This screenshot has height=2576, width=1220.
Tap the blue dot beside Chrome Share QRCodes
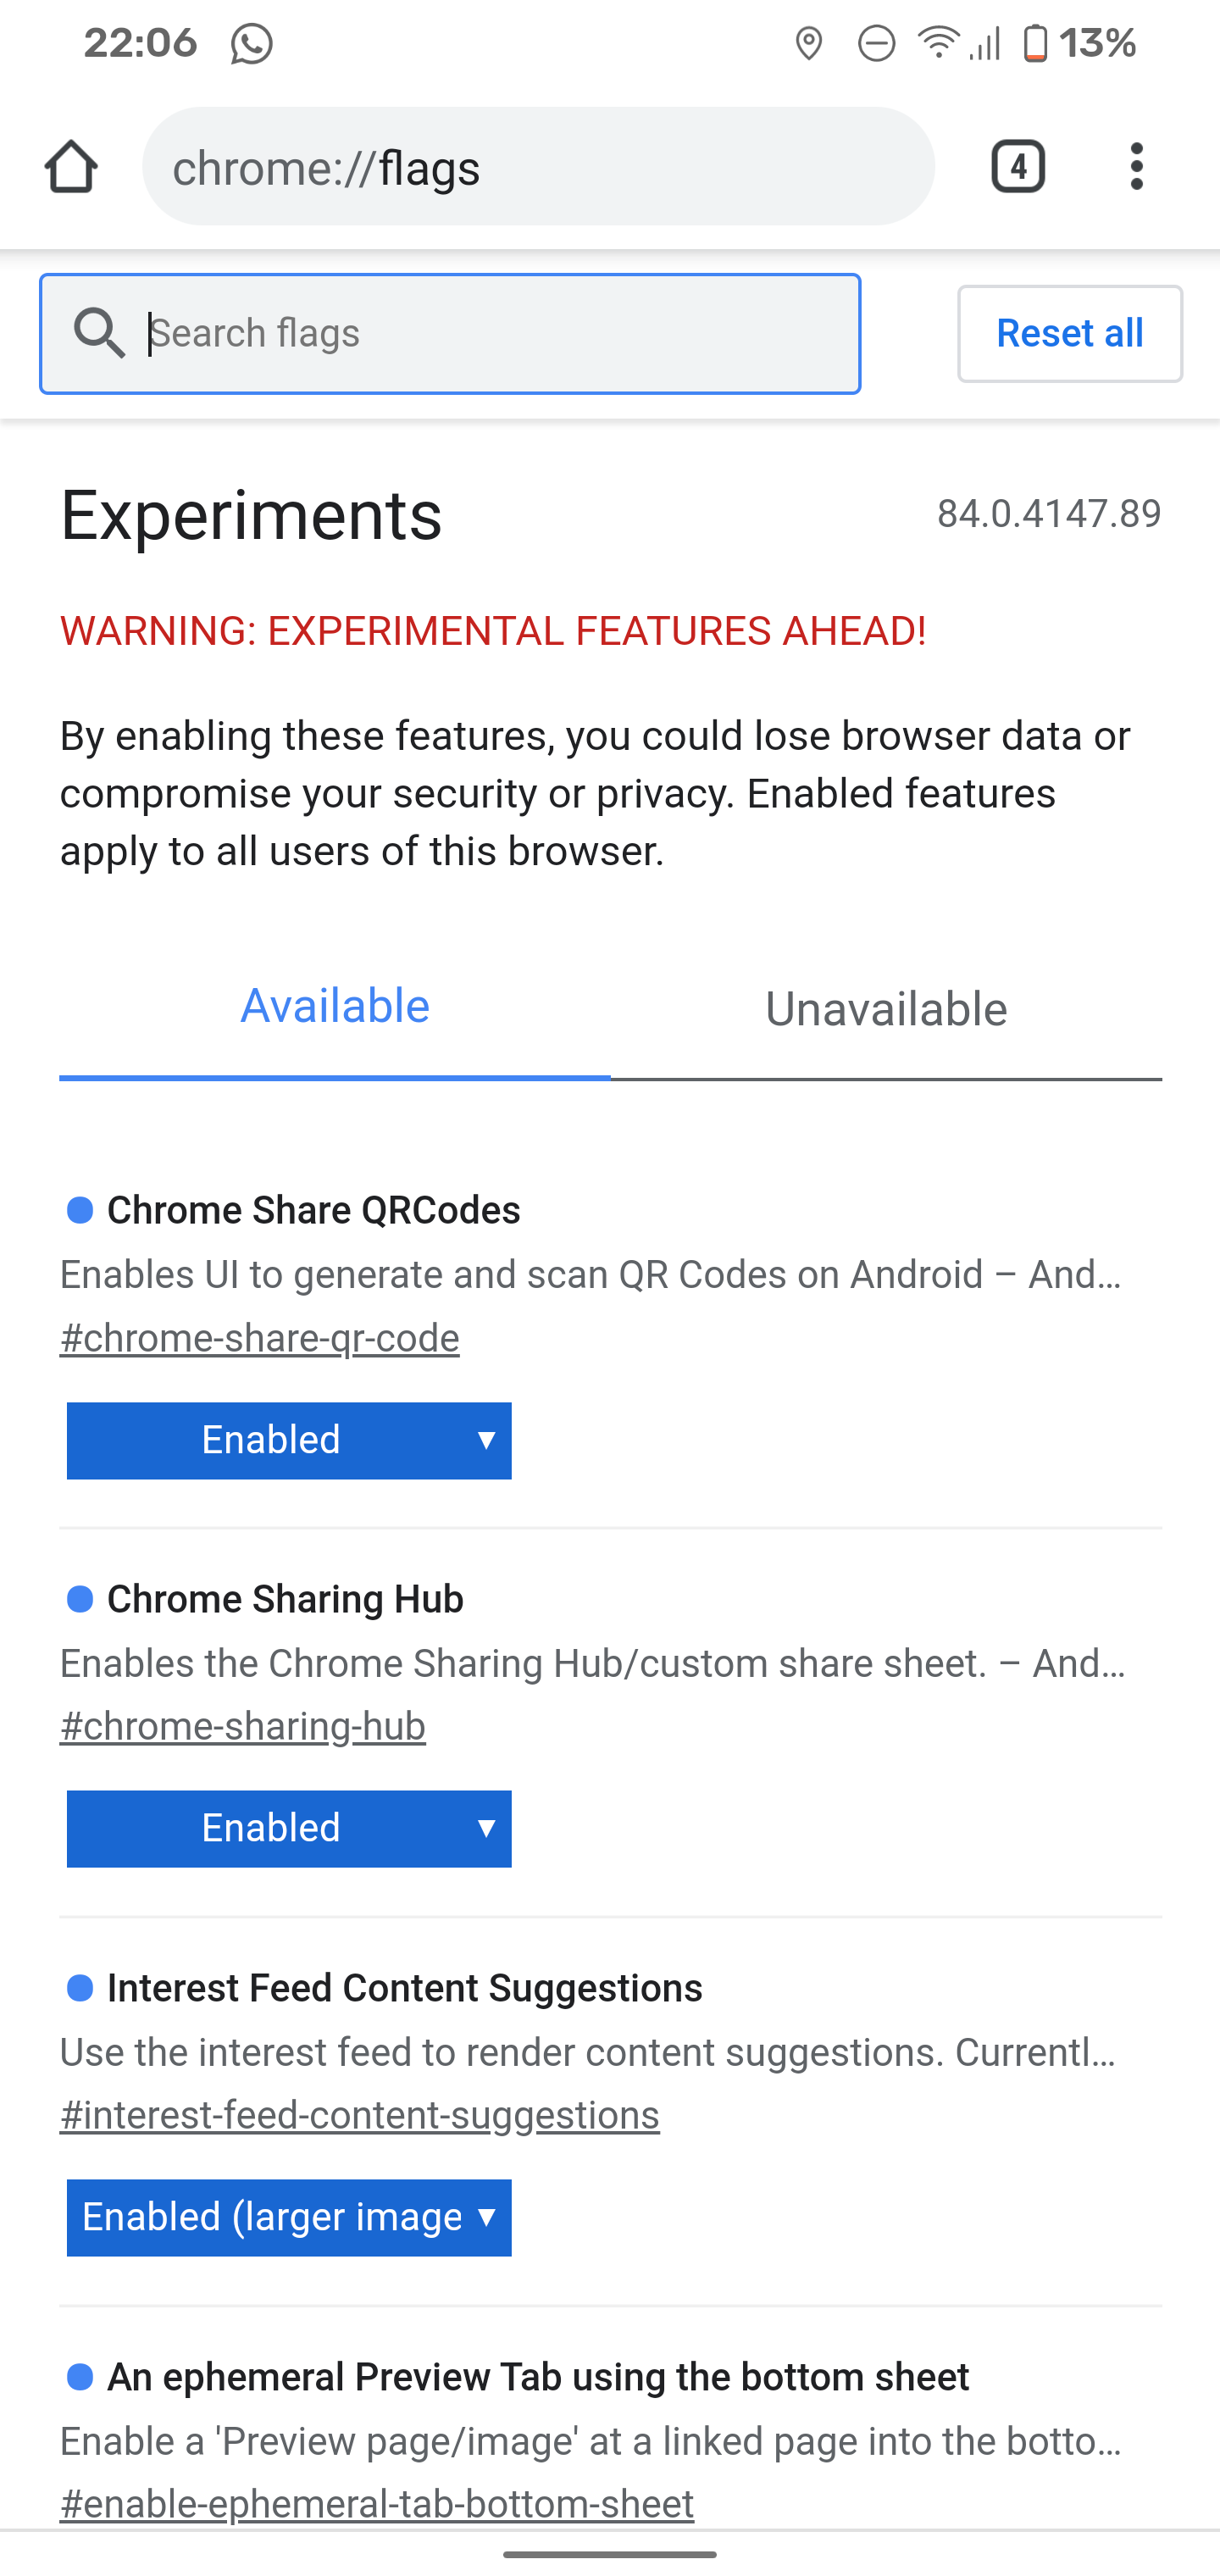(x=80, y=1211)
